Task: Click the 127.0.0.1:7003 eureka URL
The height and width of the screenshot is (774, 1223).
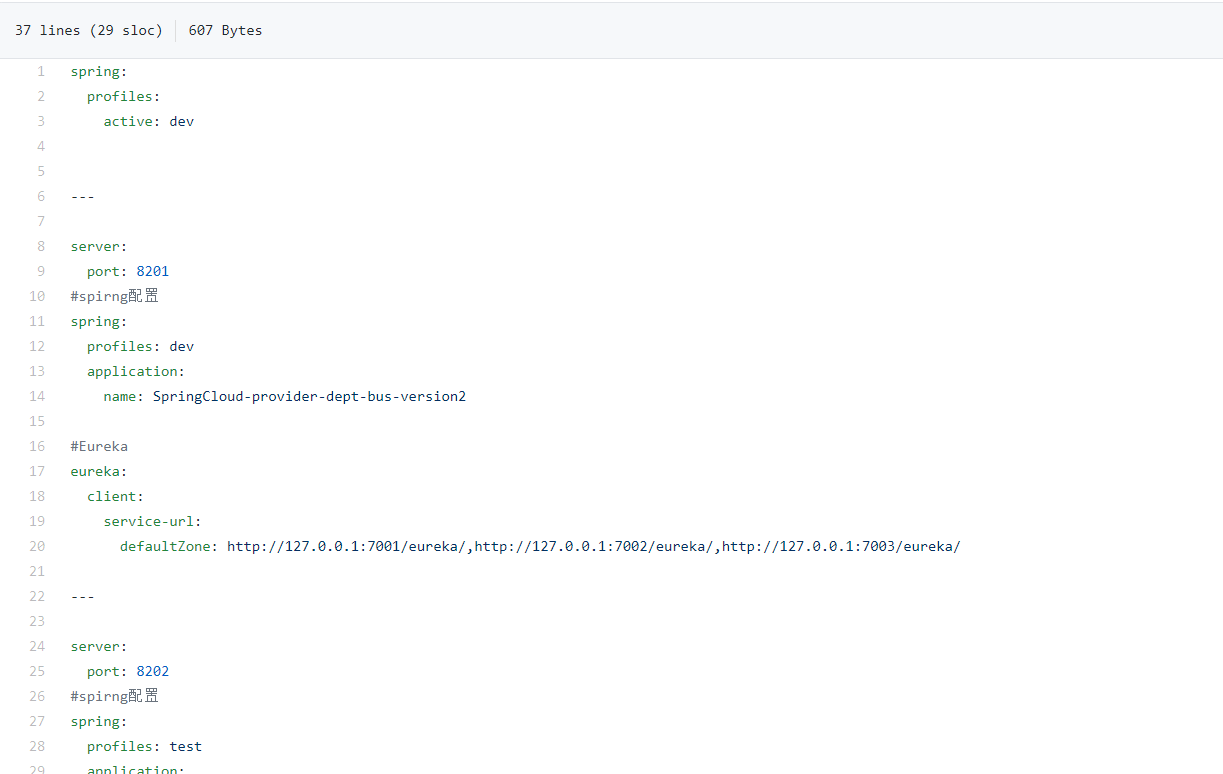Action: (841, 546)
